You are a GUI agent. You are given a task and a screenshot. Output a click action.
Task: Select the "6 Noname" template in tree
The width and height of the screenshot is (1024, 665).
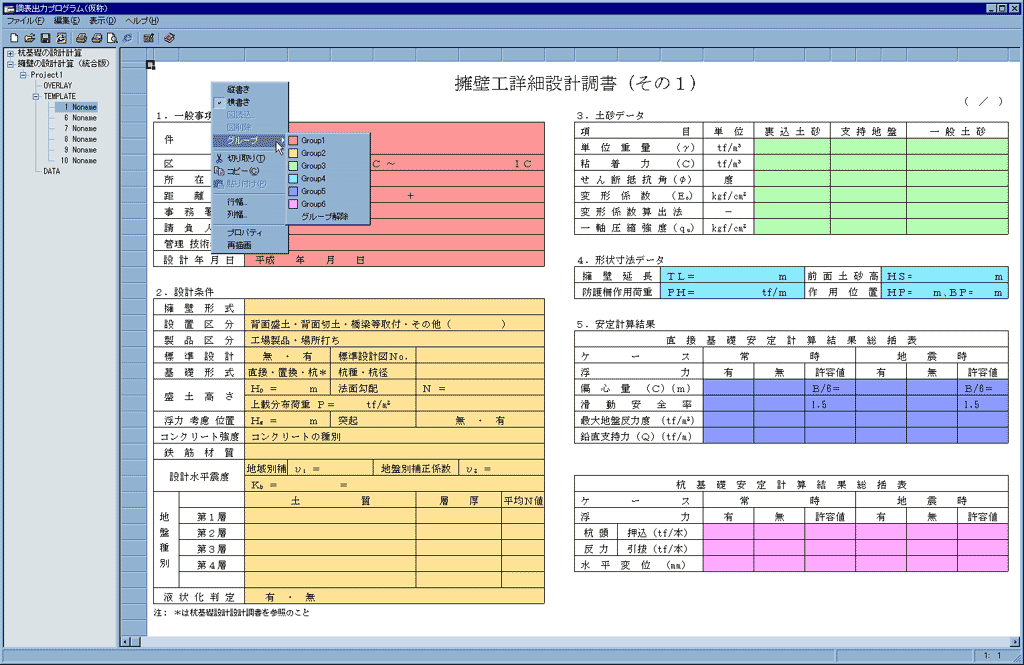[x=80, y=118]
